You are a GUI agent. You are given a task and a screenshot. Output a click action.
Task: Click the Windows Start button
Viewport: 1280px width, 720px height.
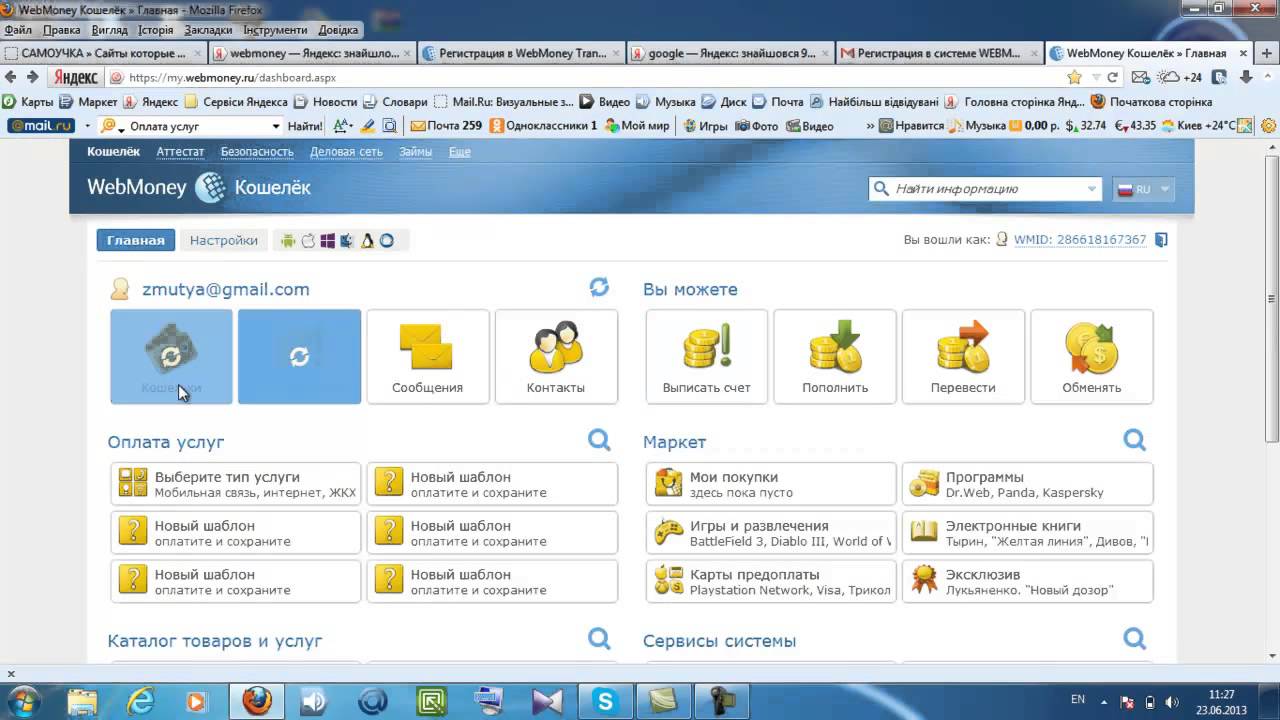coord(23,701)
